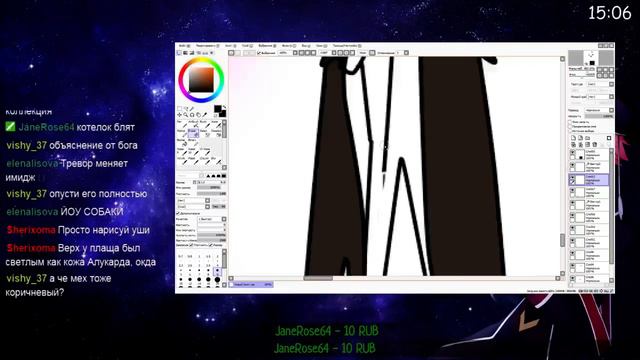Select the highlighted layer row

(589, 180)
